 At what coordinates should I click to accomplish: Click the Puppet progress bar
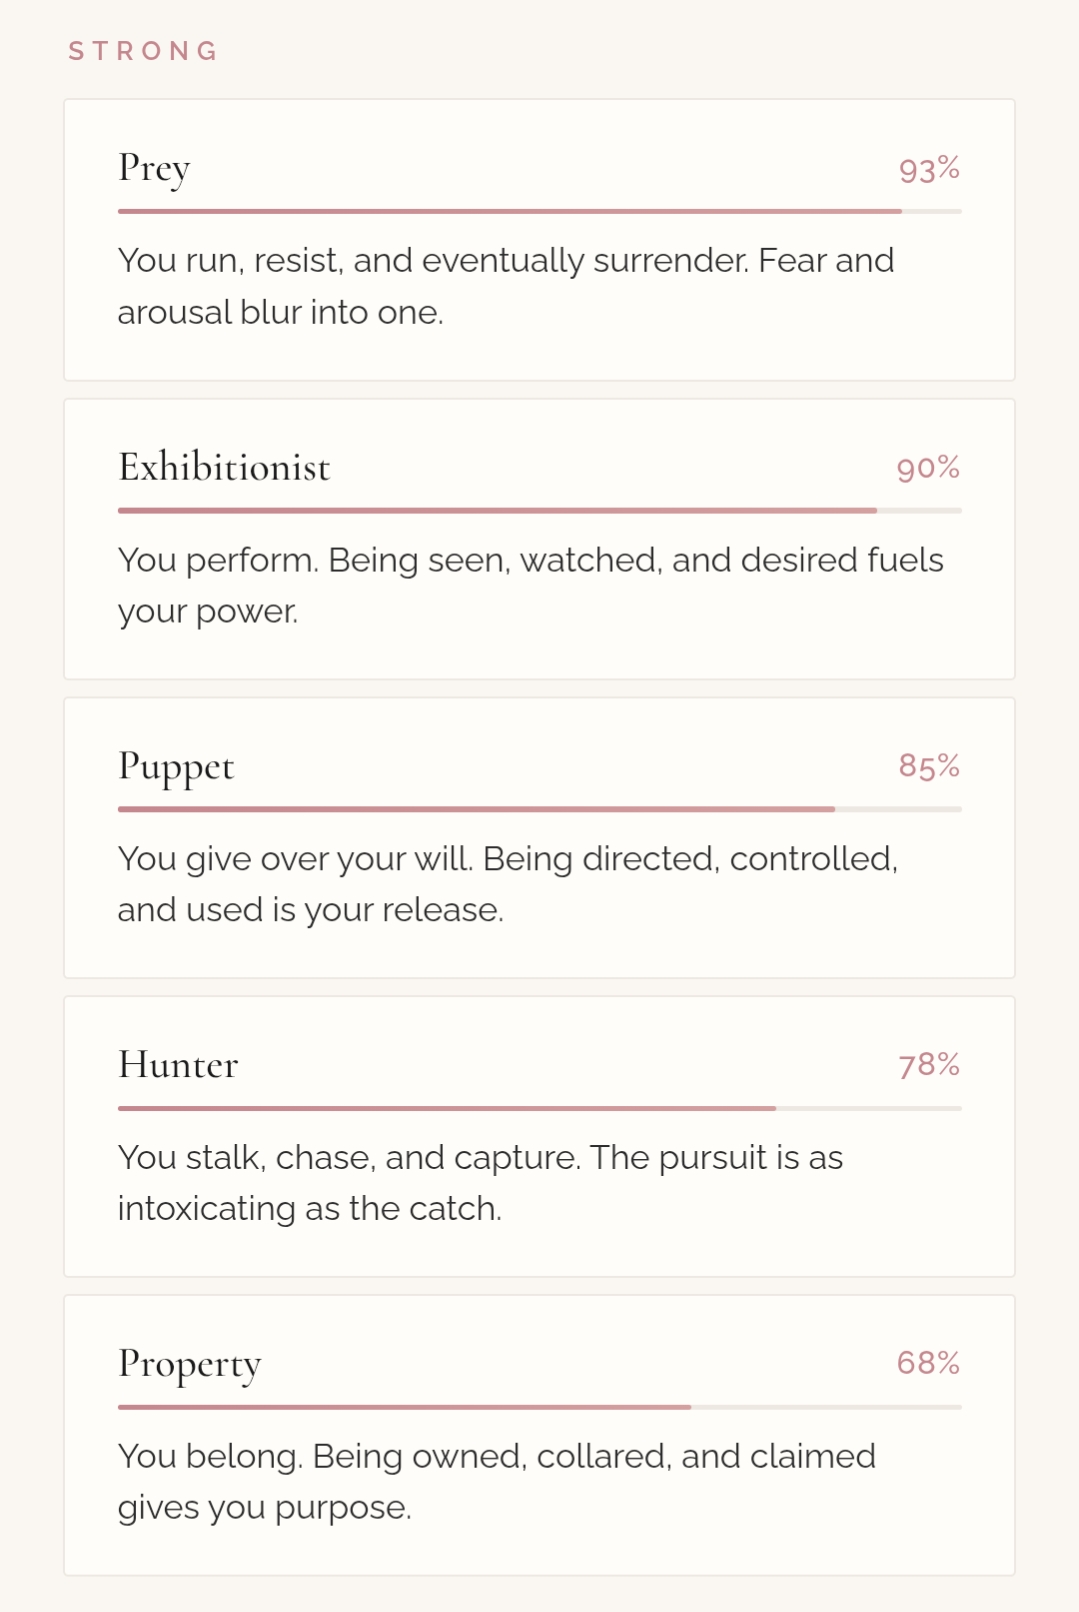coord(539,809)
